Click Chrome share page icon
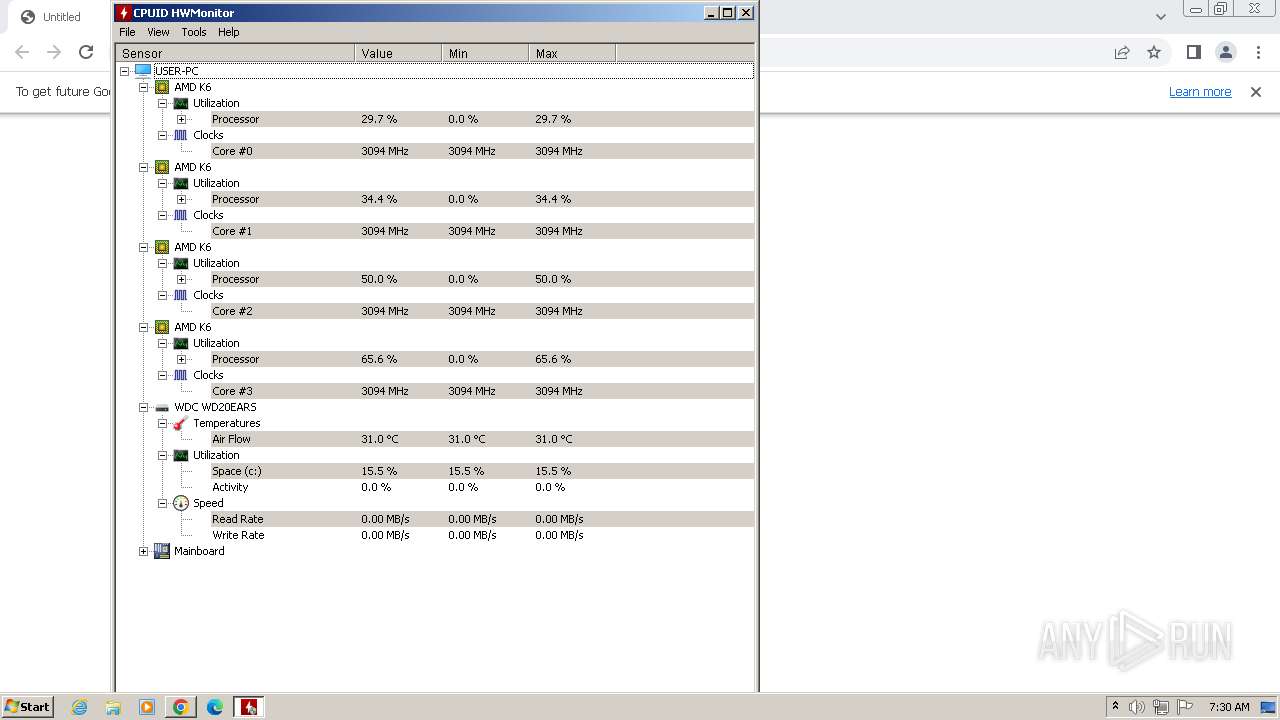Image resolution: width=1280 pixels, height=720 pixels. pos(1122,52)
